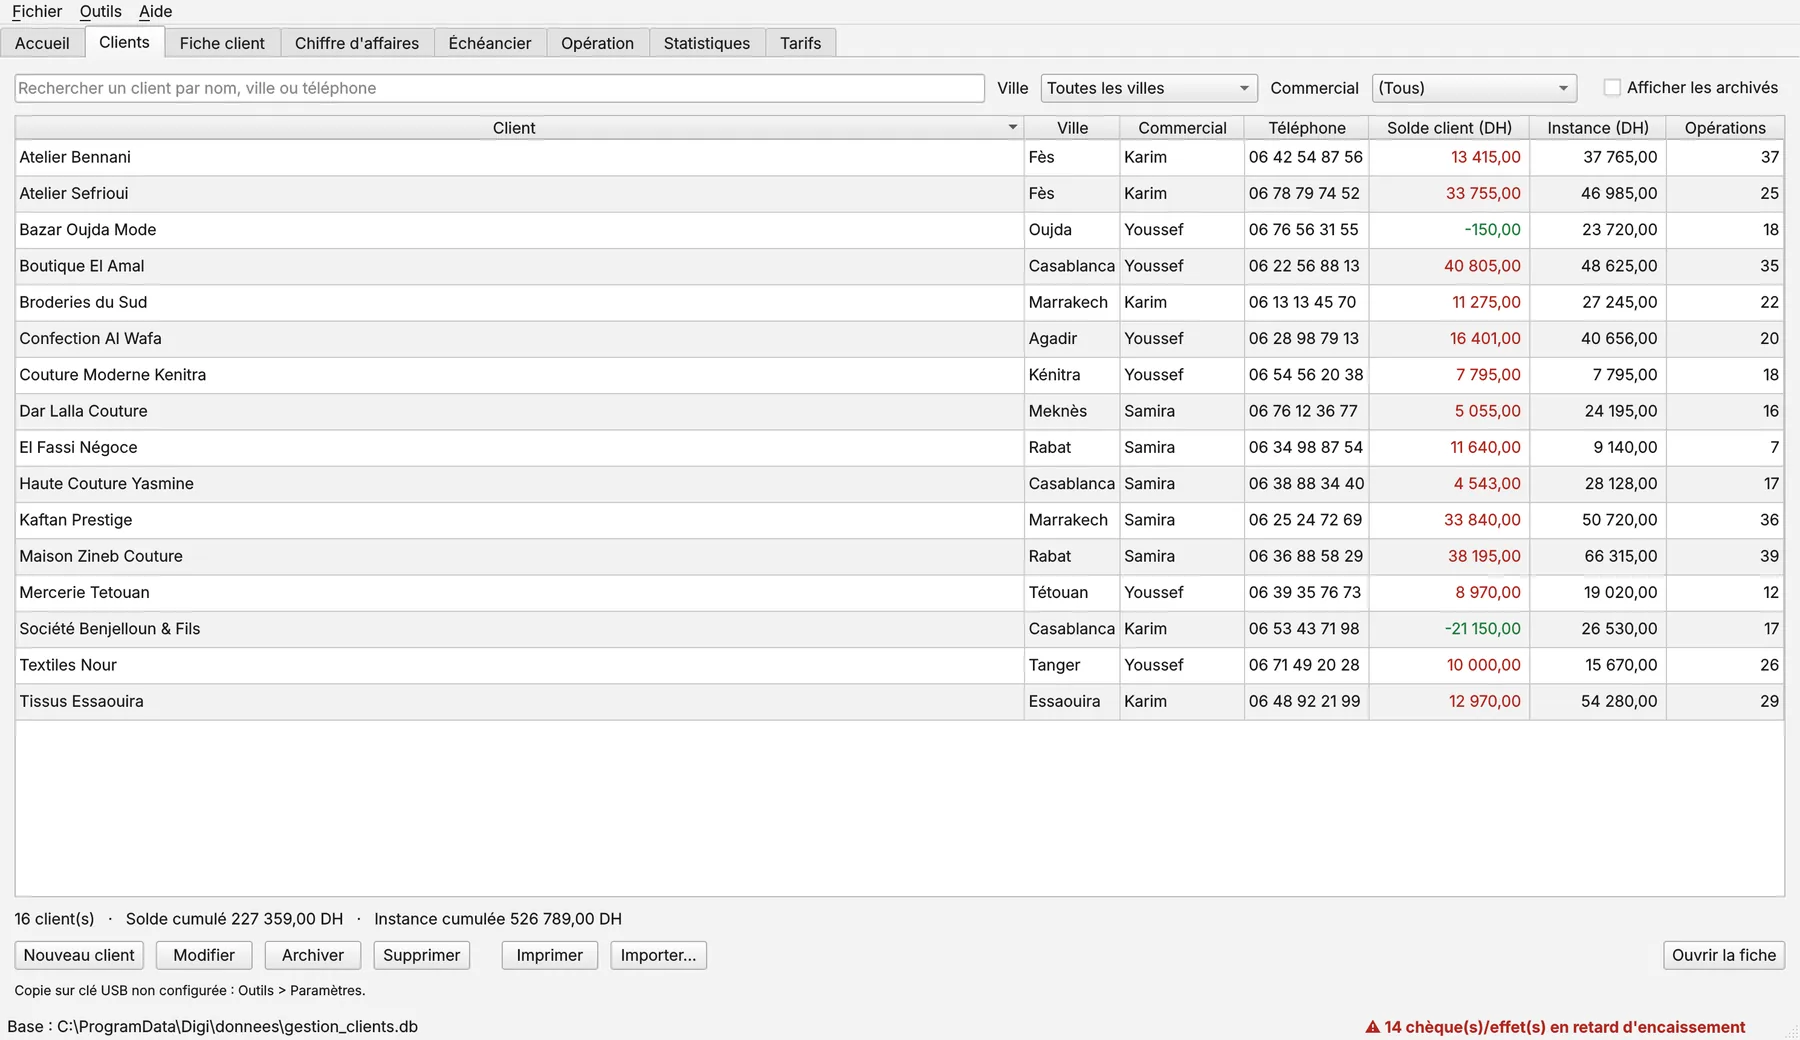This screenshot has width=1800, height=1040.
Task: Sort by Téléphone column header
Action: (1307, 128)
